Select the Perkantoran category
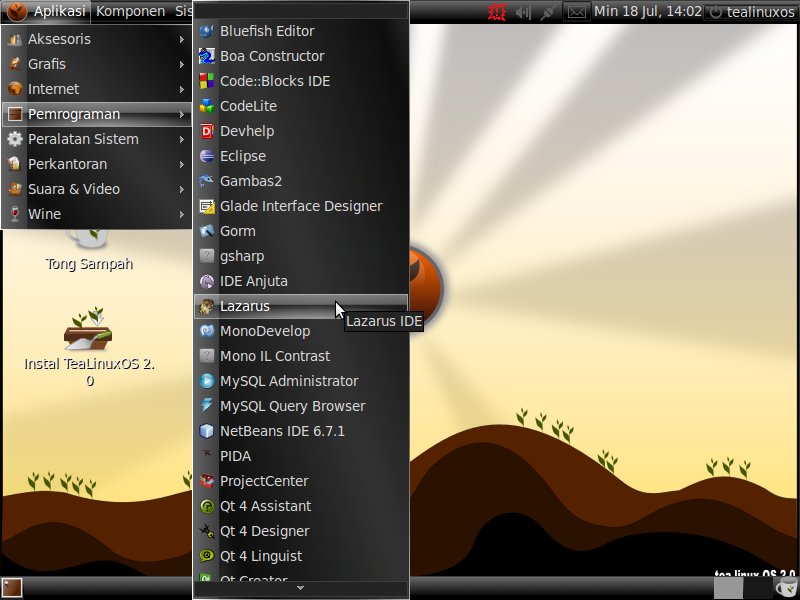Viewport: 800px width, 600px height. coord(97,164)
